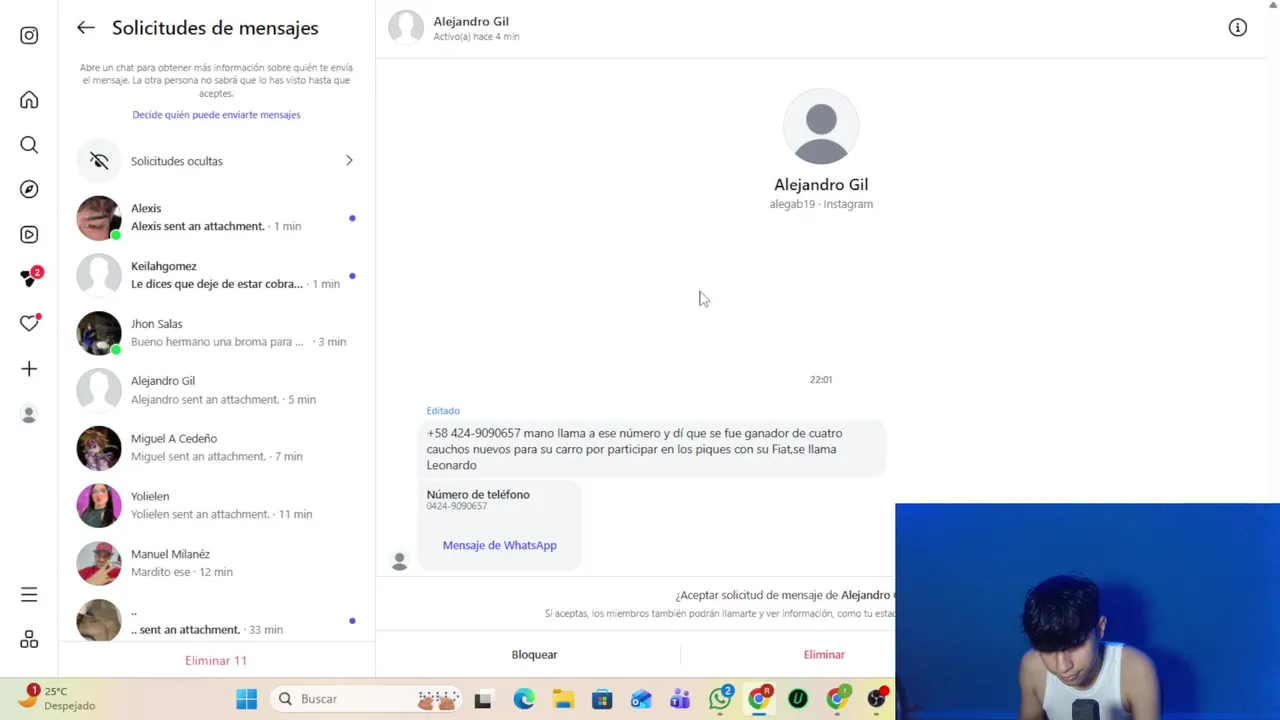Click the hidden requests crossed-eye icon
This screenshot has height=720, width=1280.
pos(99,161)
